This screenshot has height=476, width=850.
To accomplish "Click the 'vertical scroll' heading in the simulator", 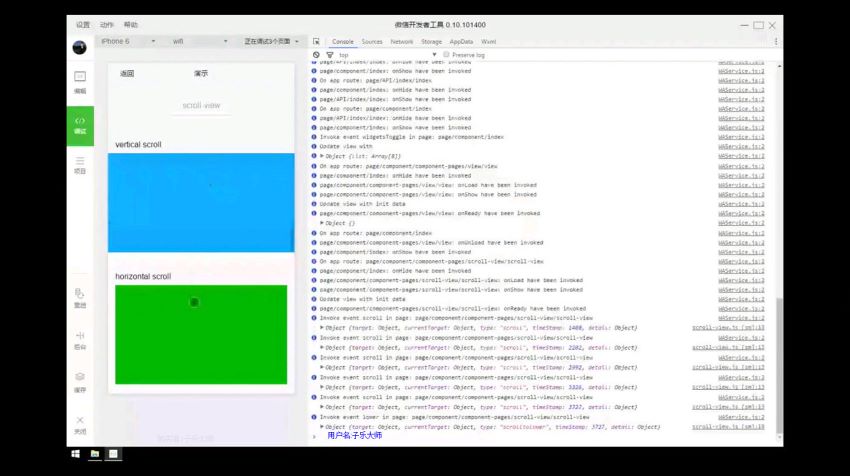I will (x=138, y=145).
